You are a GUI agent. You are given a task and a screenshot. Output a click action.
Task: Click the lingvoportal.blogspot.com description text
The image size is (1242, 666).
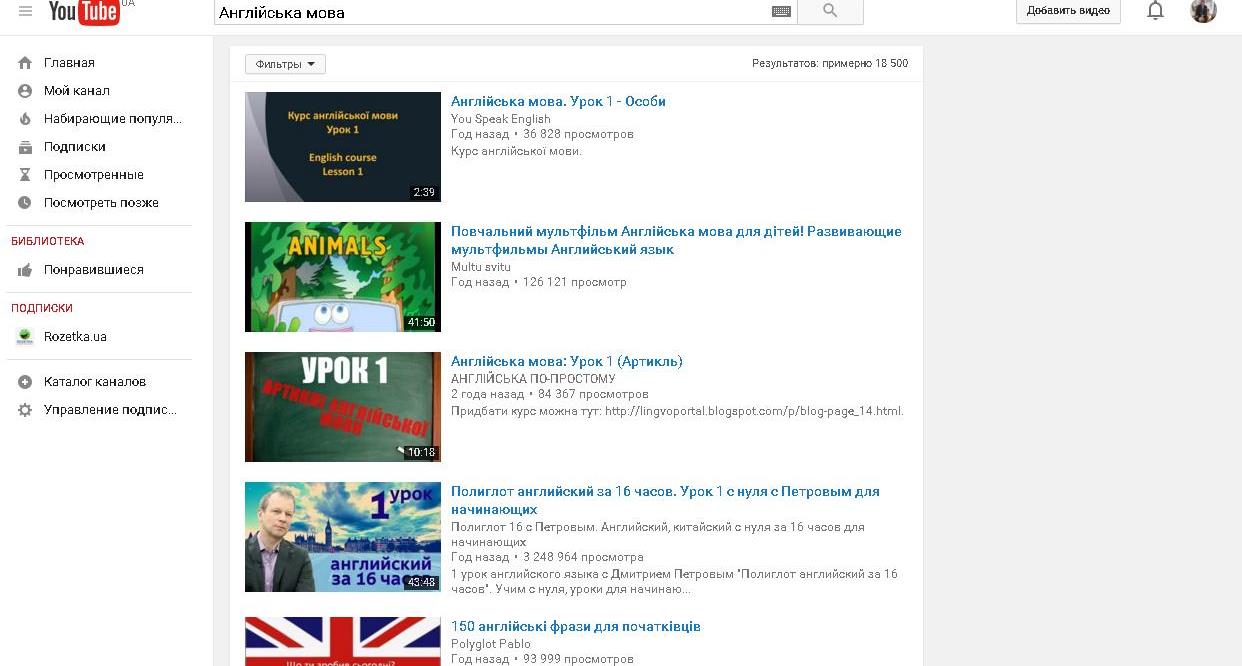[x=677, y=411]
